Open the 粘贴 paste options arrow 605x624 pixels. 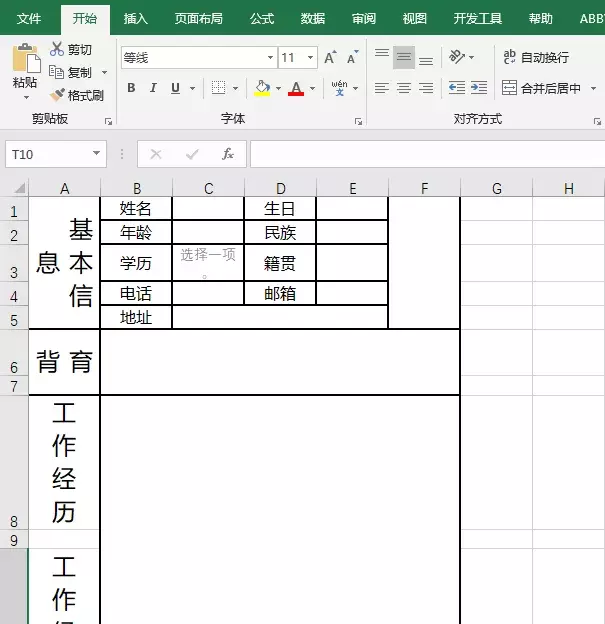[26, 98]
